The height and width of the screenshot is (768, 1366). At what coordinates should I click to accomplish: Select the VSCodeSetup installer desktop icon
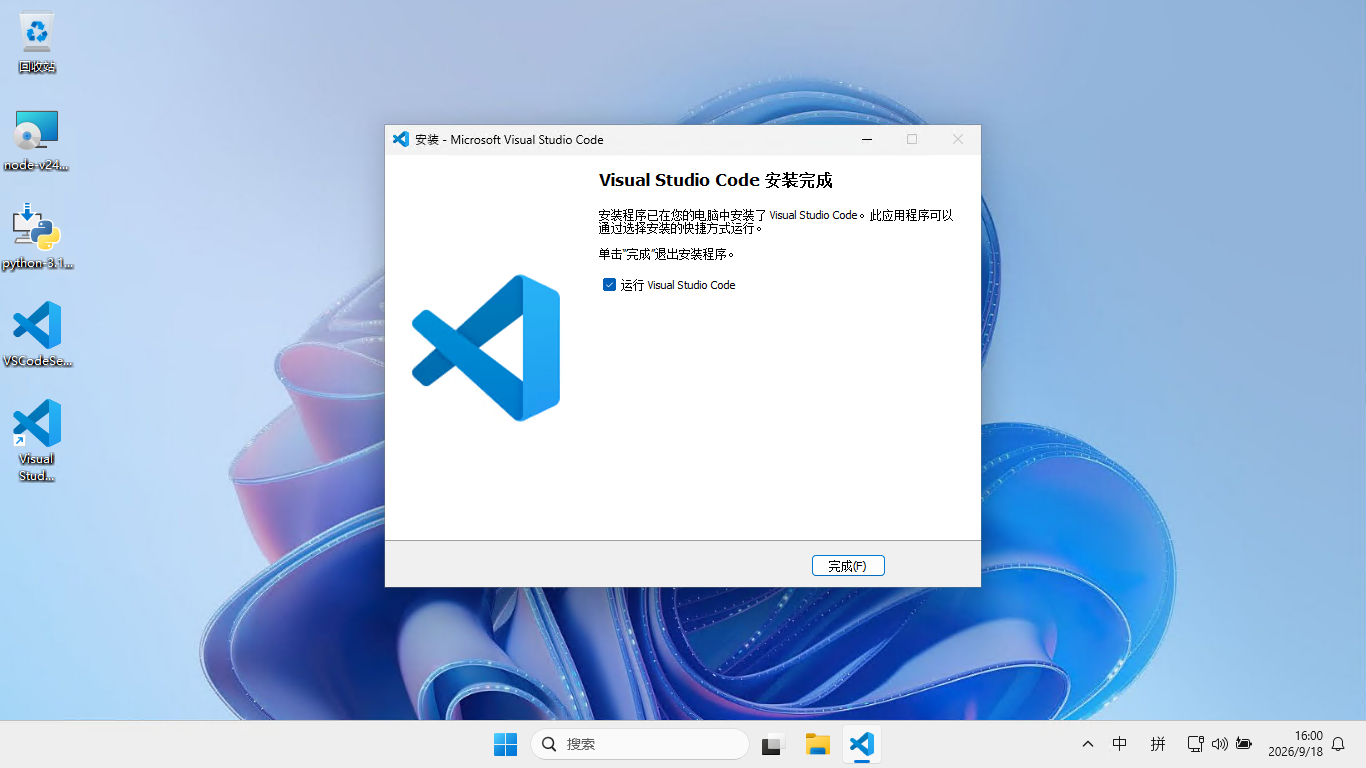(37, 335)
